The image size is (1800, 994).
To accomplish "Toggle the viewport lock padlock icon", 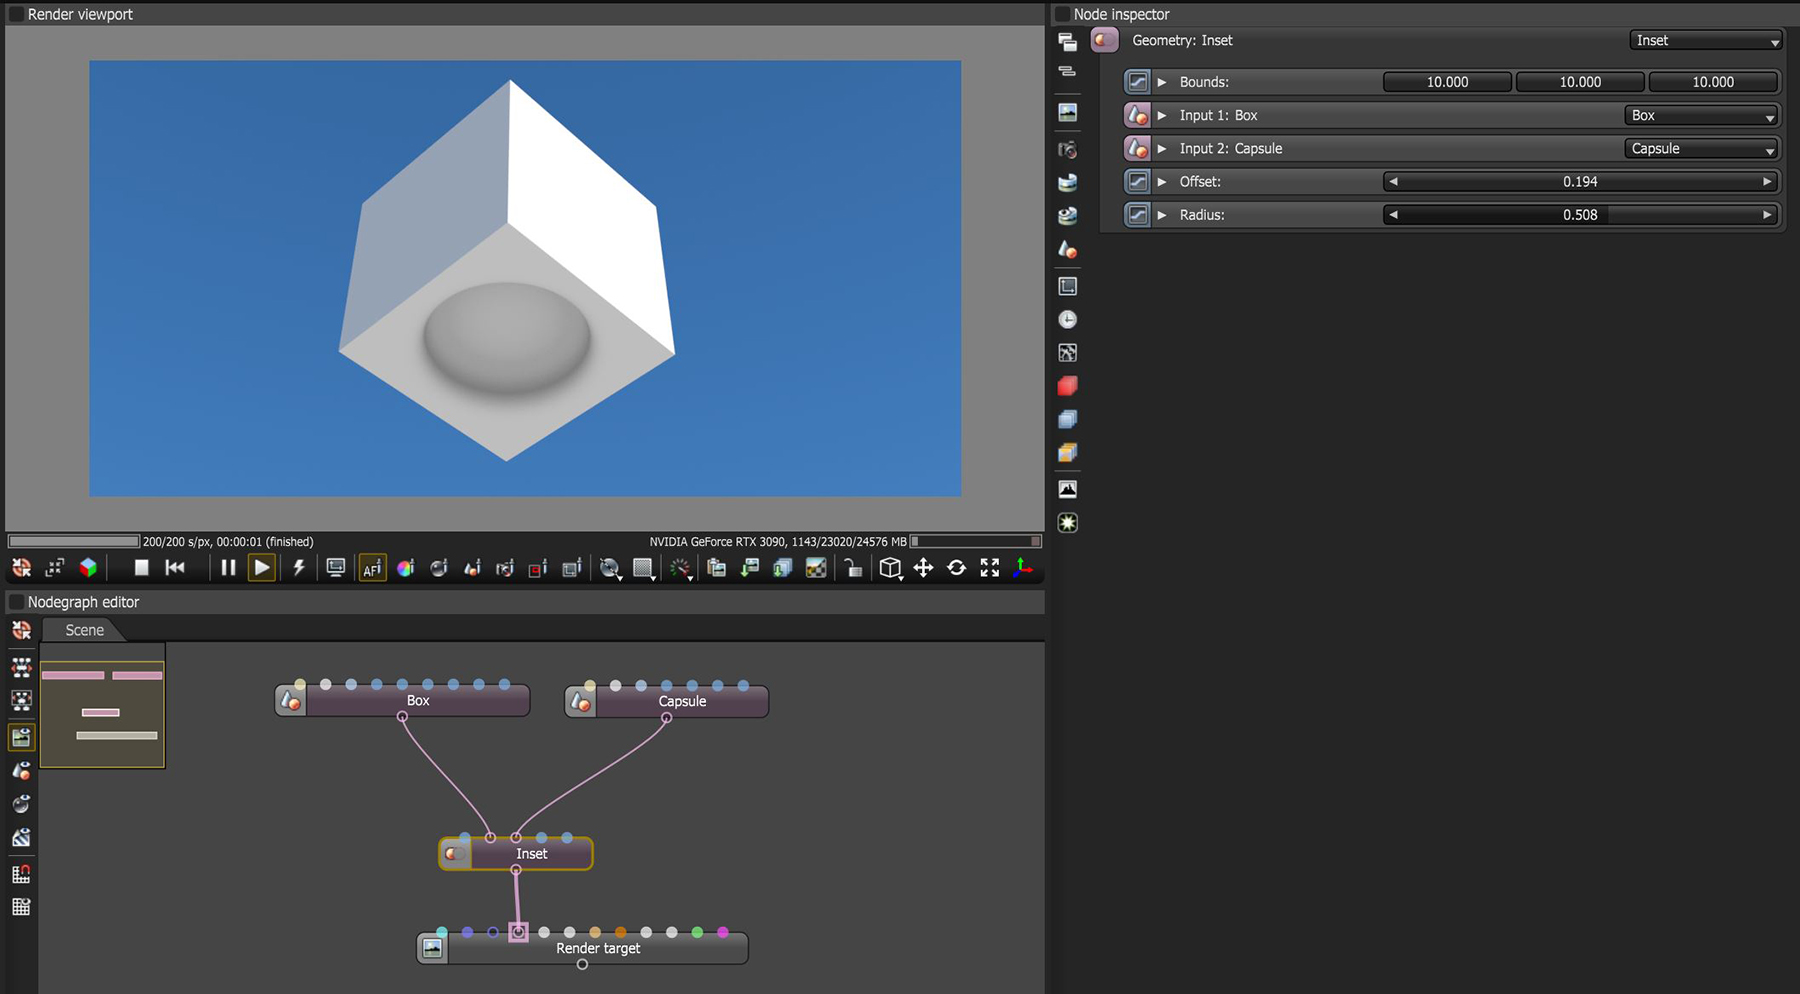I will [853, 568].
